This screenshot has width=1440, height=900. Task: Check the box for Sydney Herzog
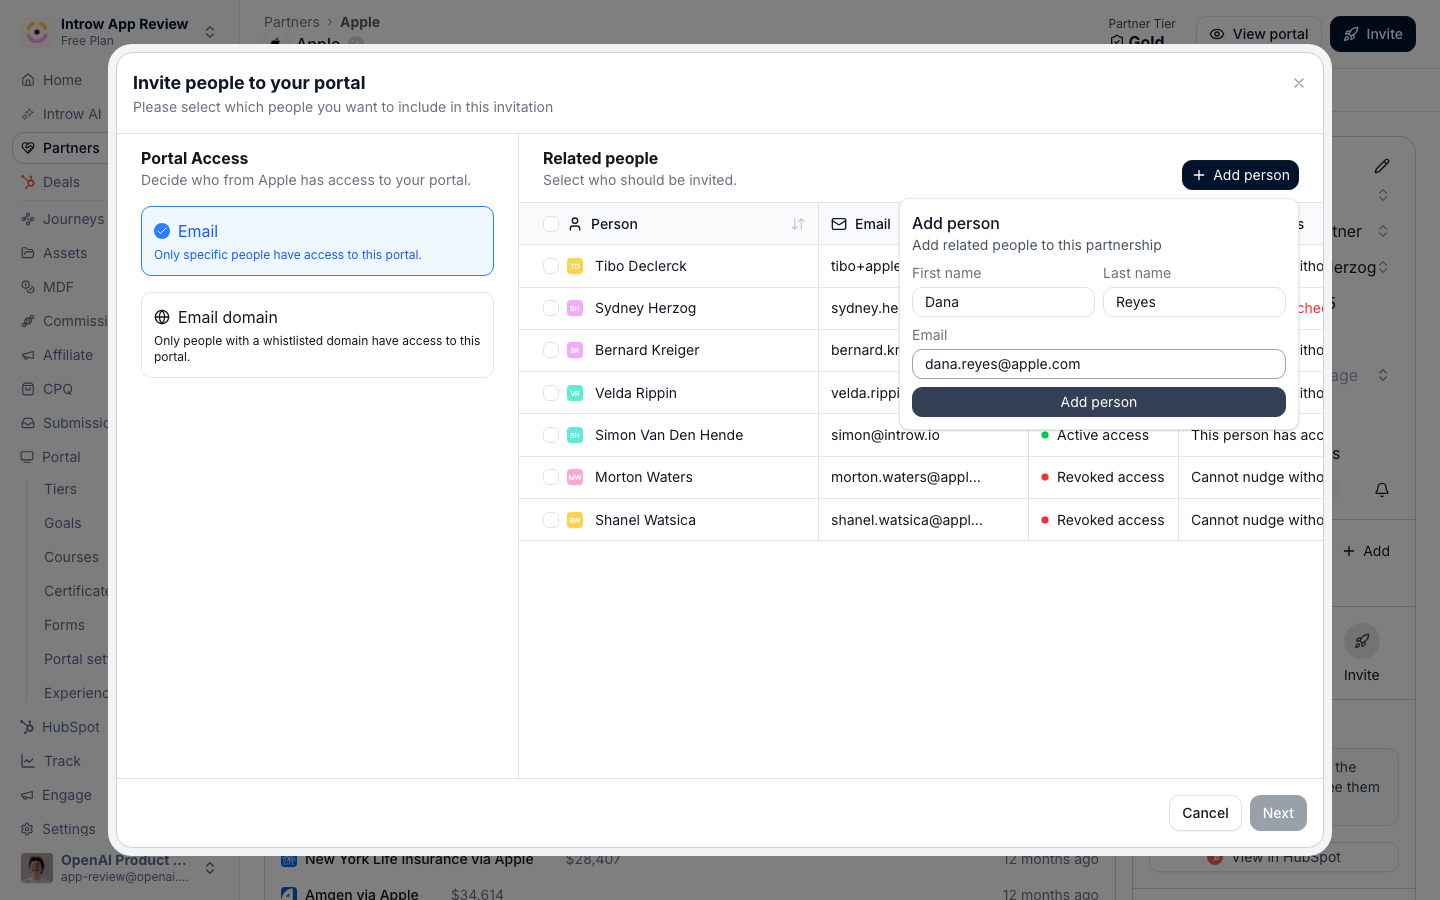click(x=551, y=308)
